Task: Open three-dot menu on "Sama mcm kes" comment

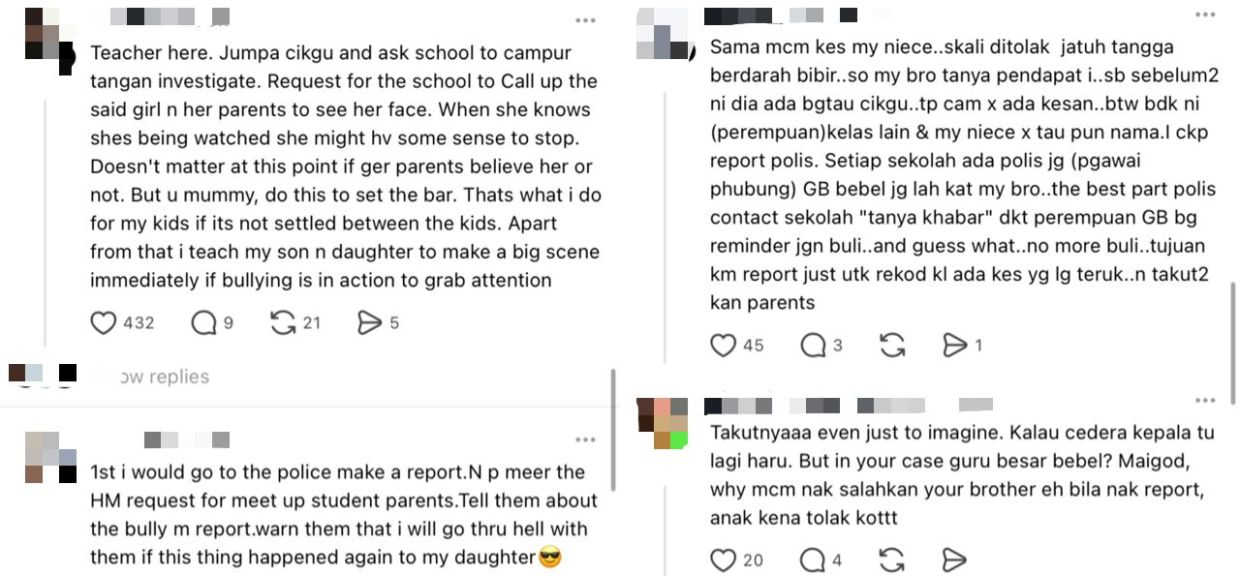Action: coord(1205,15)
